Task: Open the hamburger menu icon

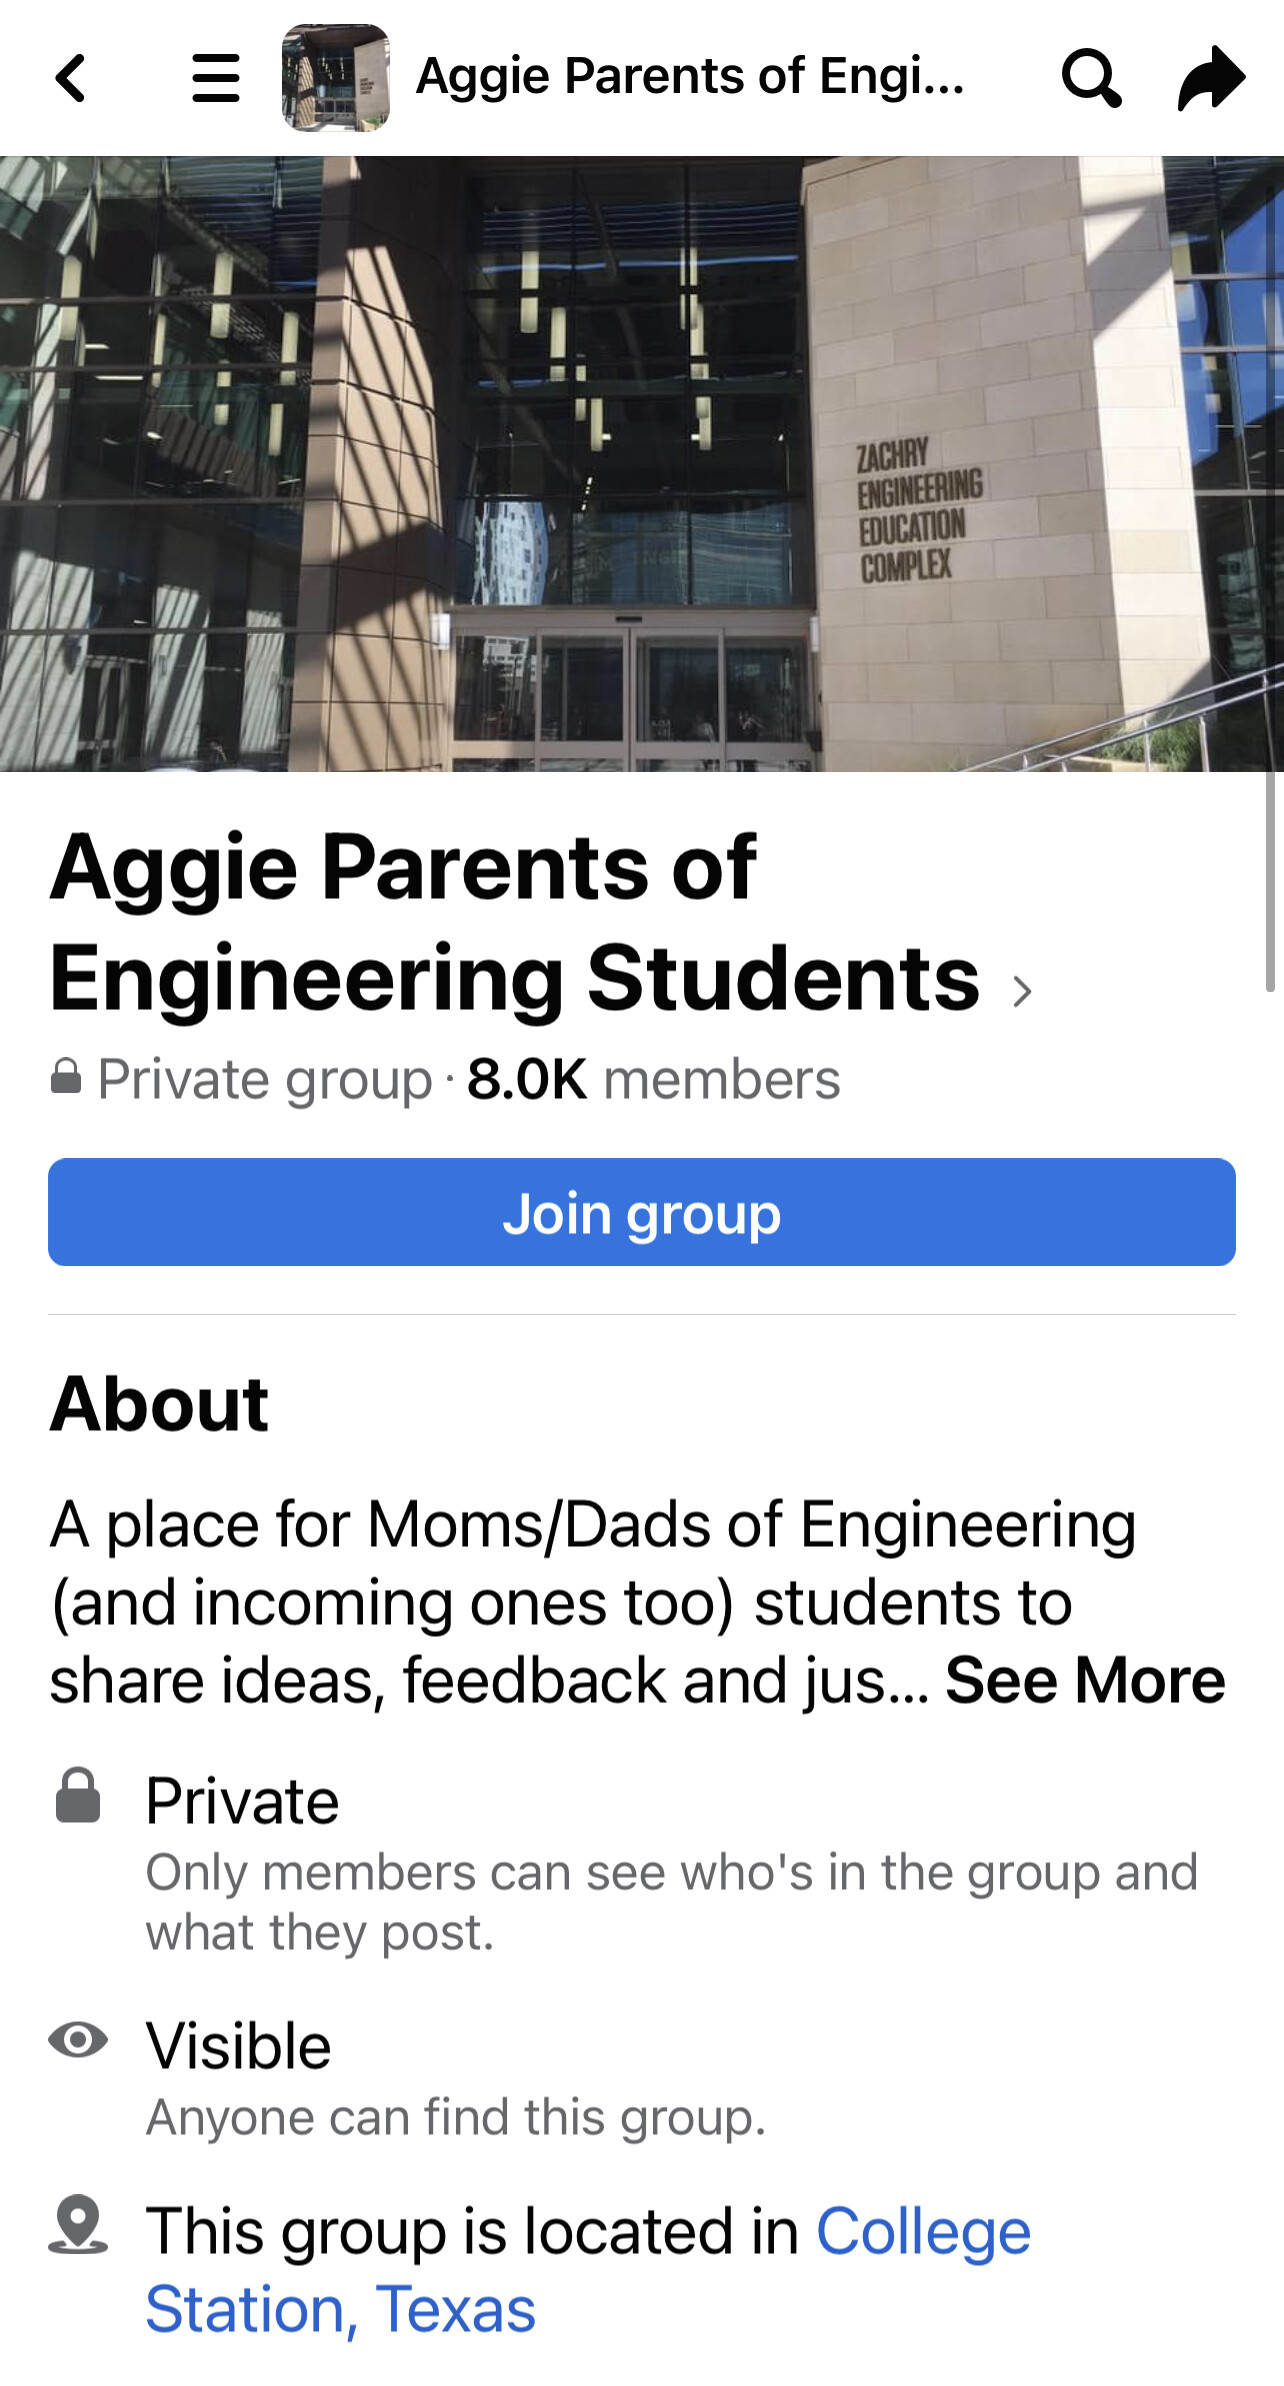Action: click(x=216, y=78)
